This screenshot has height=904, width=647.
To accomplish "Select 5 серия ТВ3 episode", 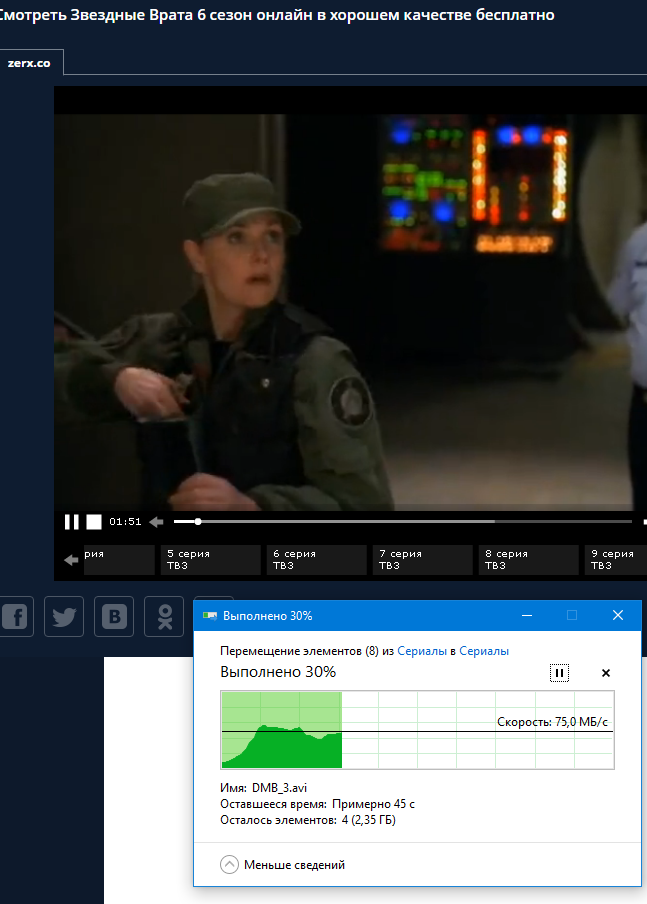I will pos(210,560).
